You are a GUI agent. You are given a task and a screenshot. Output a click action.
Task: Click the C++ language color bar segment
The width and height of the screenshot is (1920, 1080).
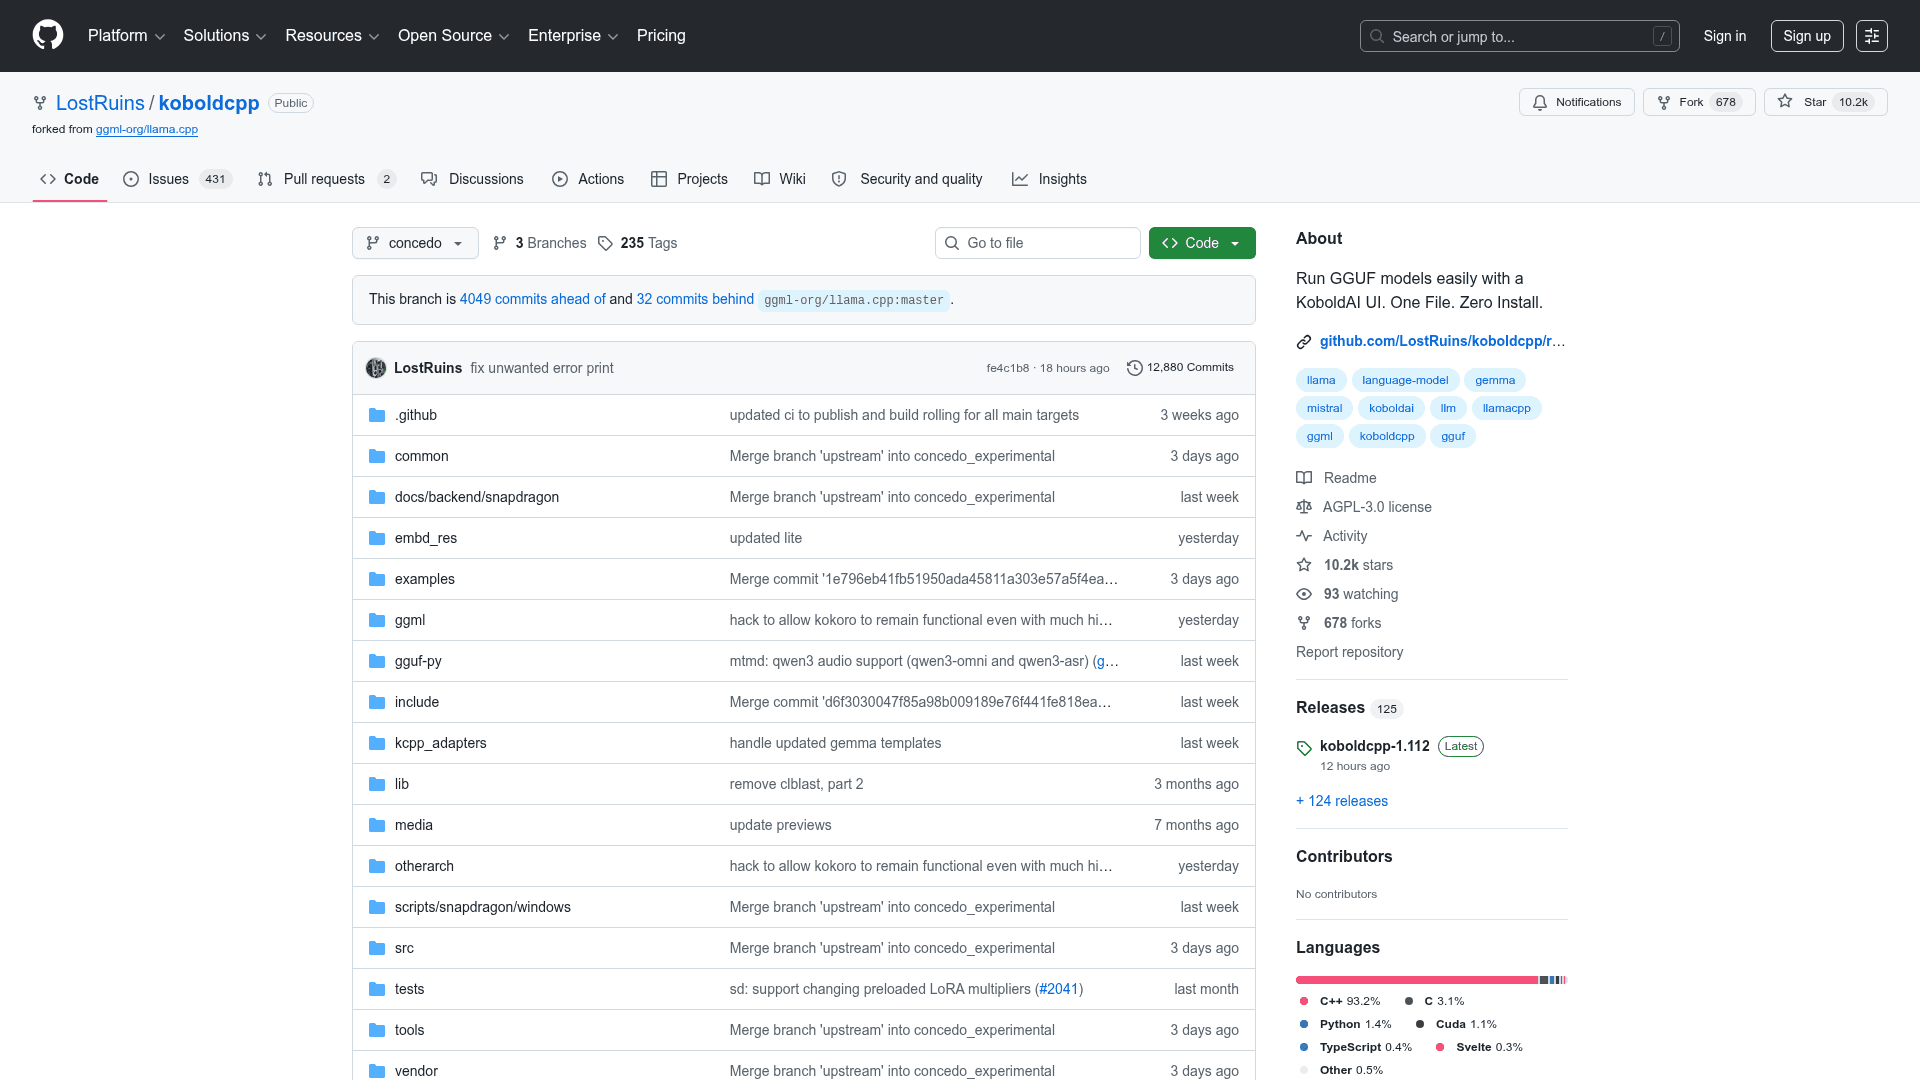click(x=1415, y=980)
